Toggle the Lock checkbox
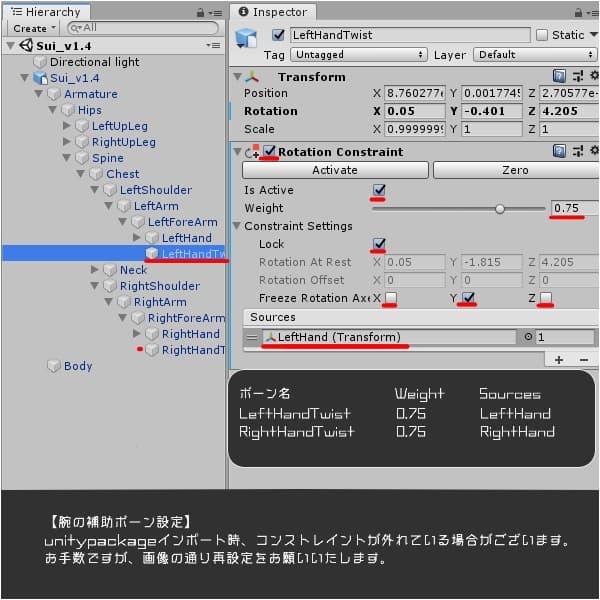This screenshot has height=600, width=600. coord(379,243)
